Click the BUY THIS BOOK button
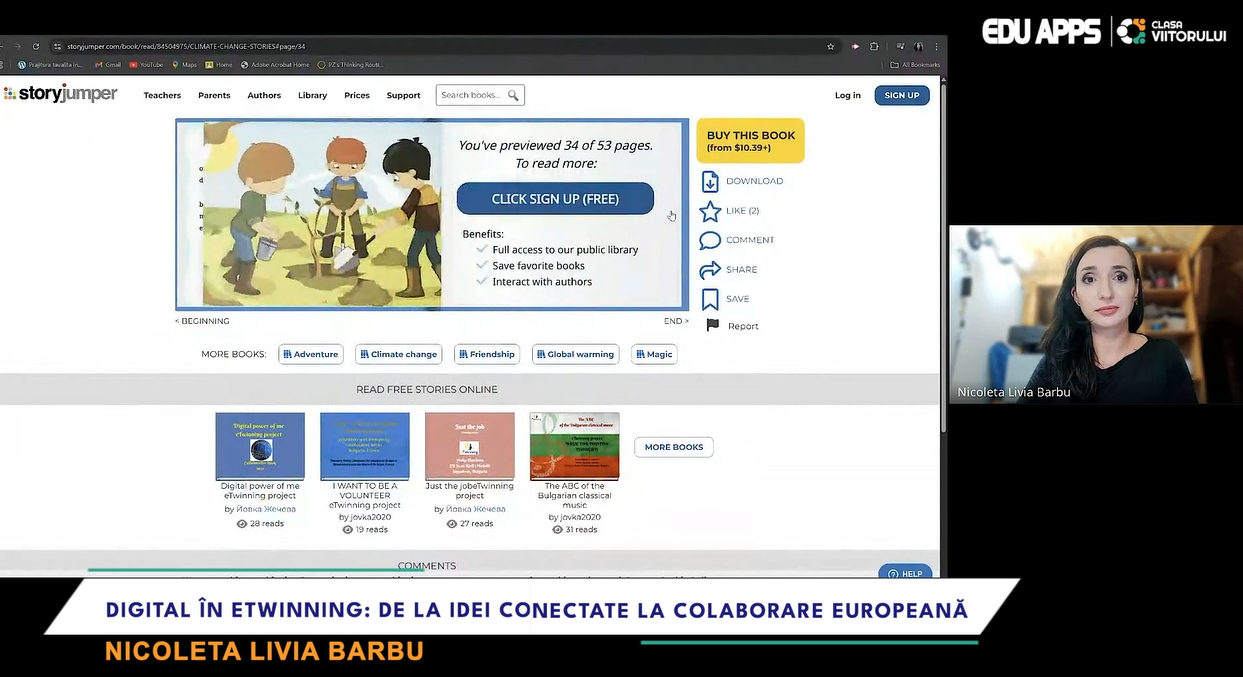 click(x=751, y=141)
